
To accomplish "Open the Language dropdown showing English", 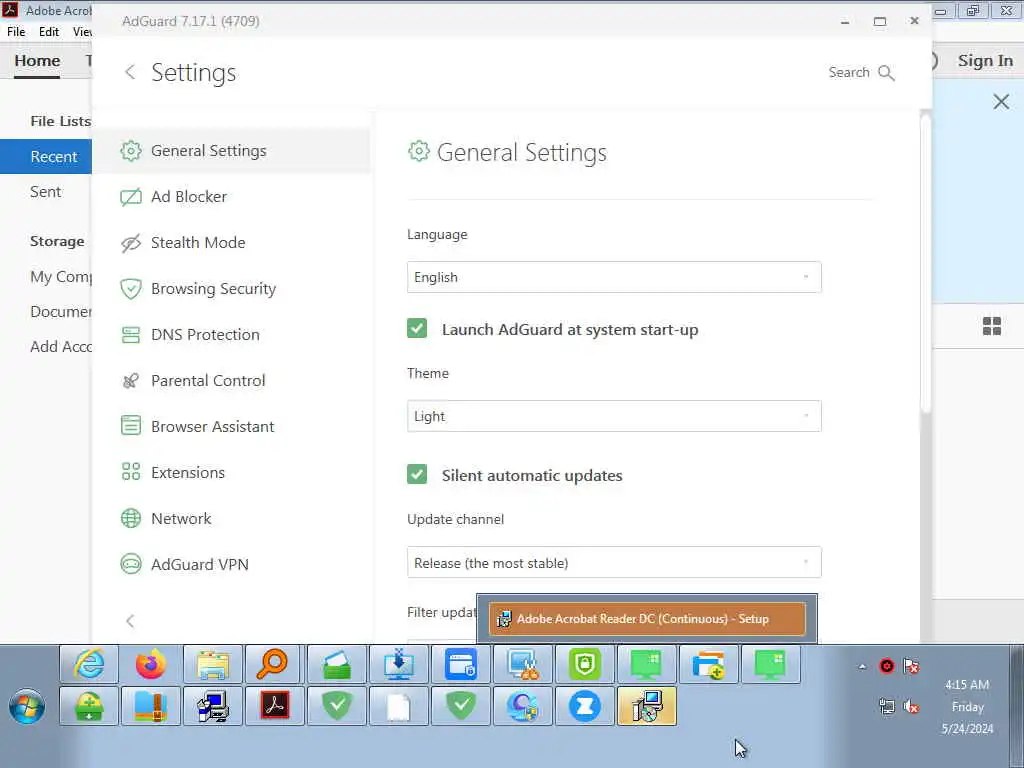I will [x=614, y=277].
